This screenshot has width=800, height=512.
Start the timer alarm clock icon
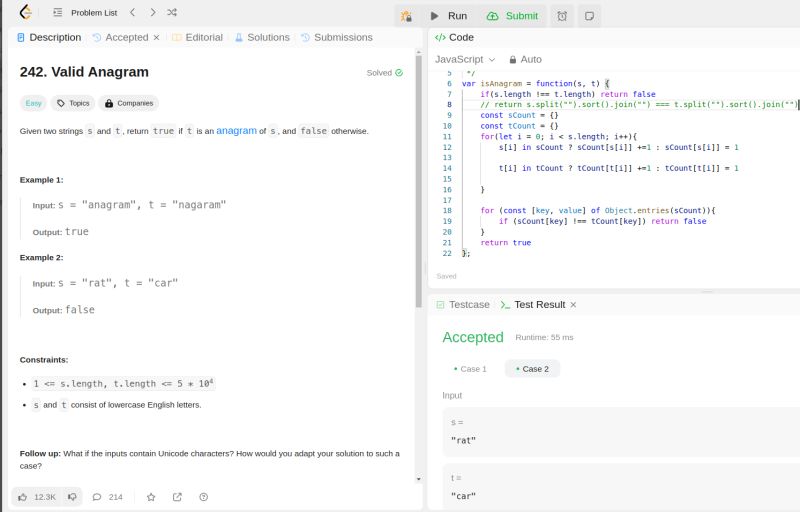[x=562, y=16]
